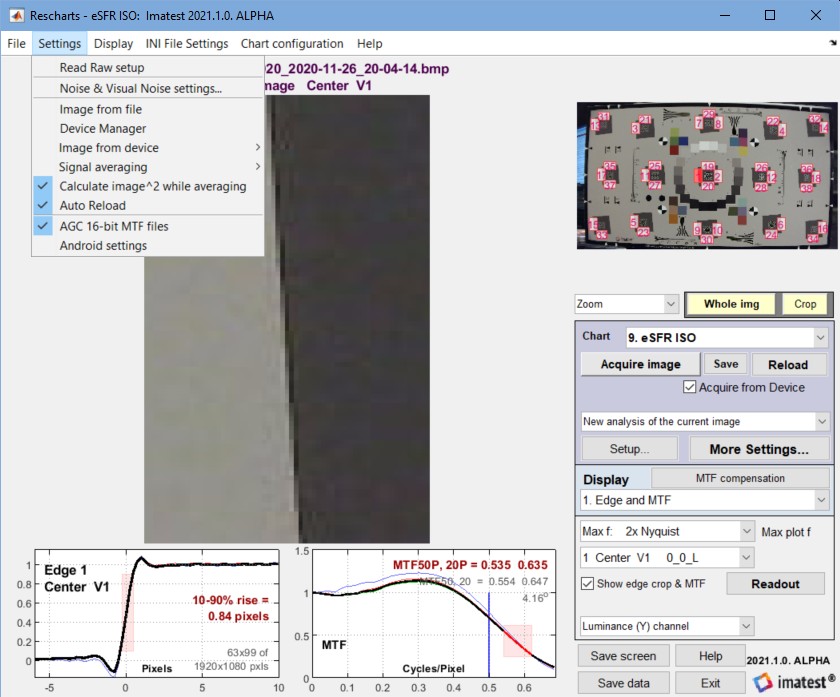This screenshot has height=697, width=840.
Task: Expand Signal averaging submenu
Action: pyautogui.click(x=148, y=167)
